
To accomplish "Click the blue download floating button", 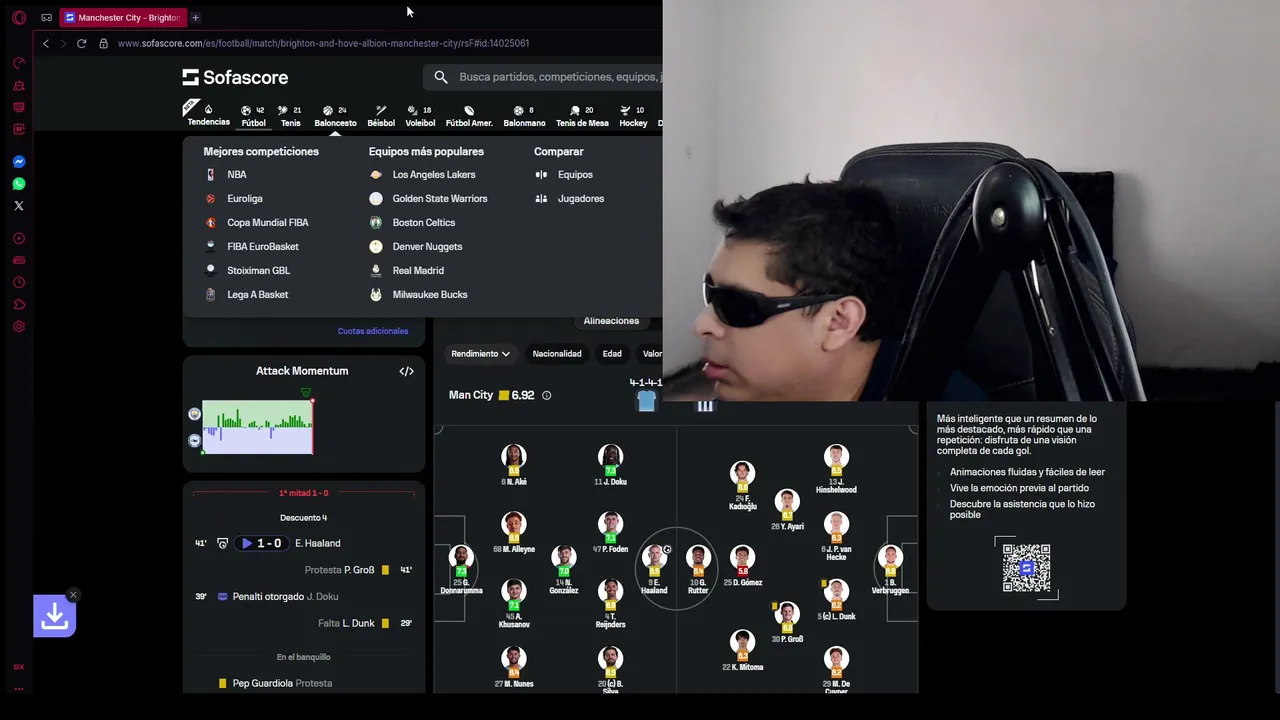I will pyautogui.click(x=54, y=616).
